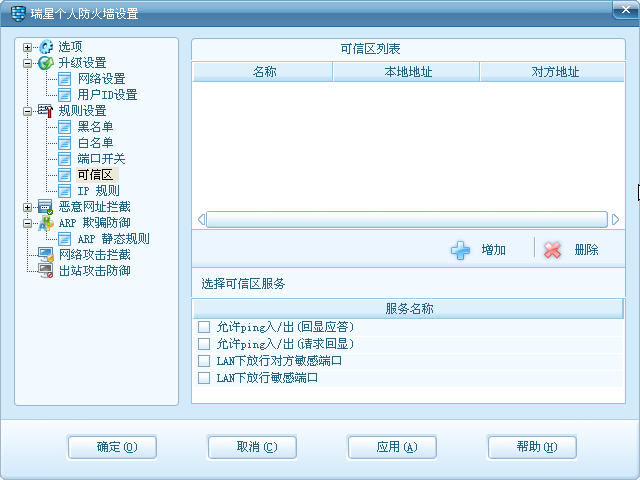Click the Rising firewall title bar icon
The width and height of the screenshot is (640, 480).
(x=18, y=13)
